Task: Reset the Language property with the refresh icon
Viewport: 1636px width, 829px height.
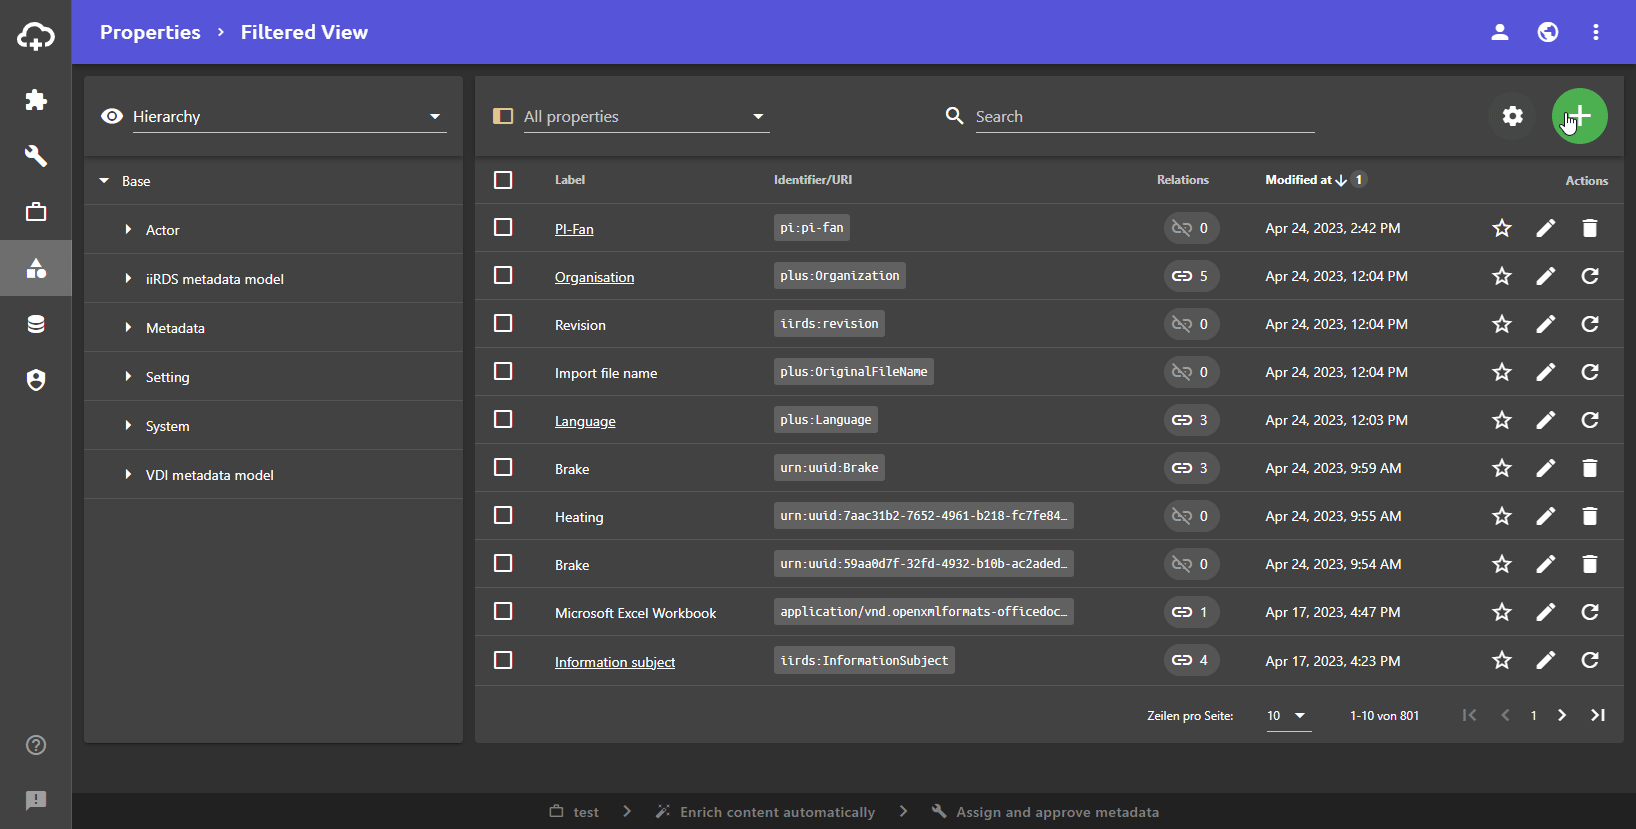Action: pos(1590,420)
